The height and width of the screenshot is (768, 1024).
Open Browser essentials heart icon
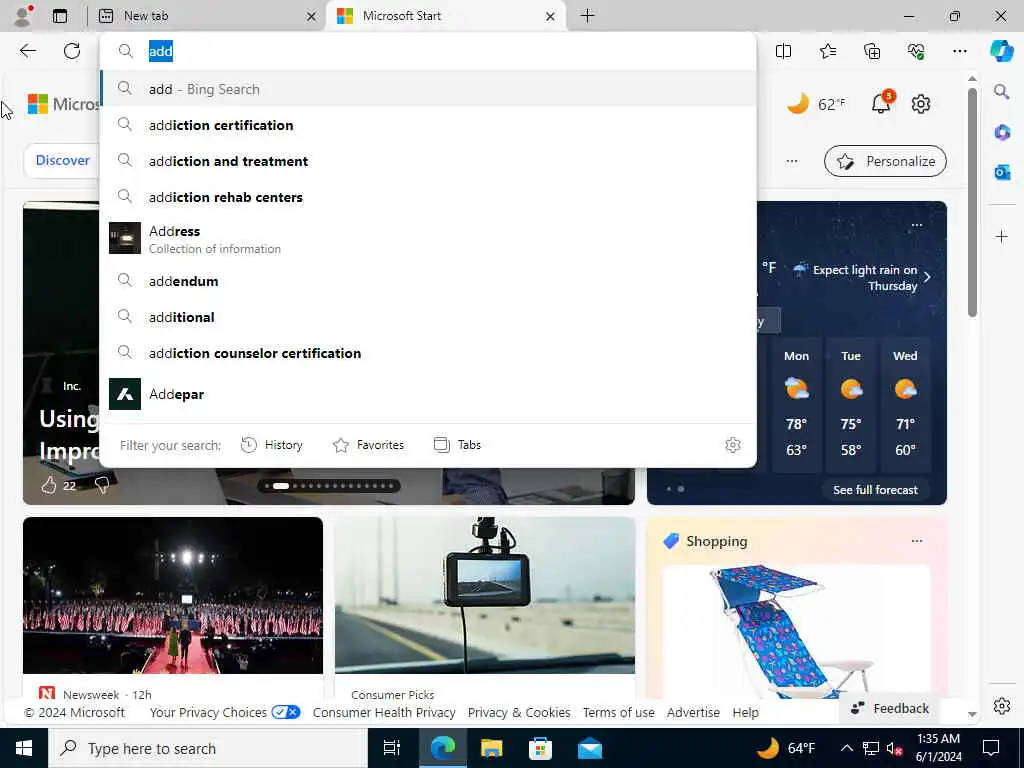[916, 51]
